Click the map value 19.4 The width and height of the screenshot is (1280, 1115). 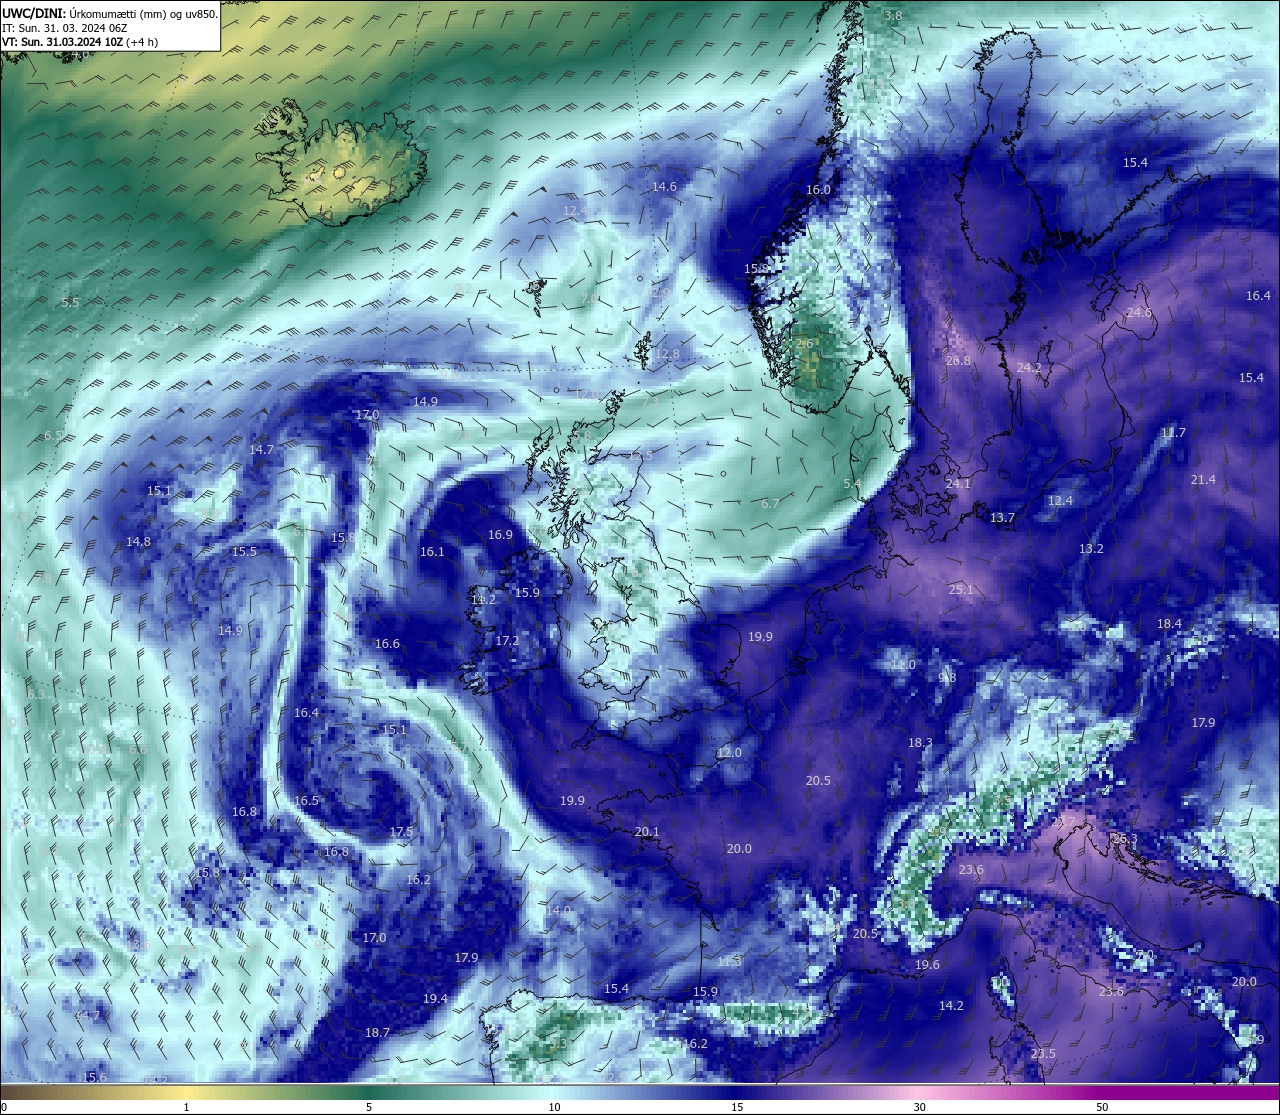click(435, 999)
